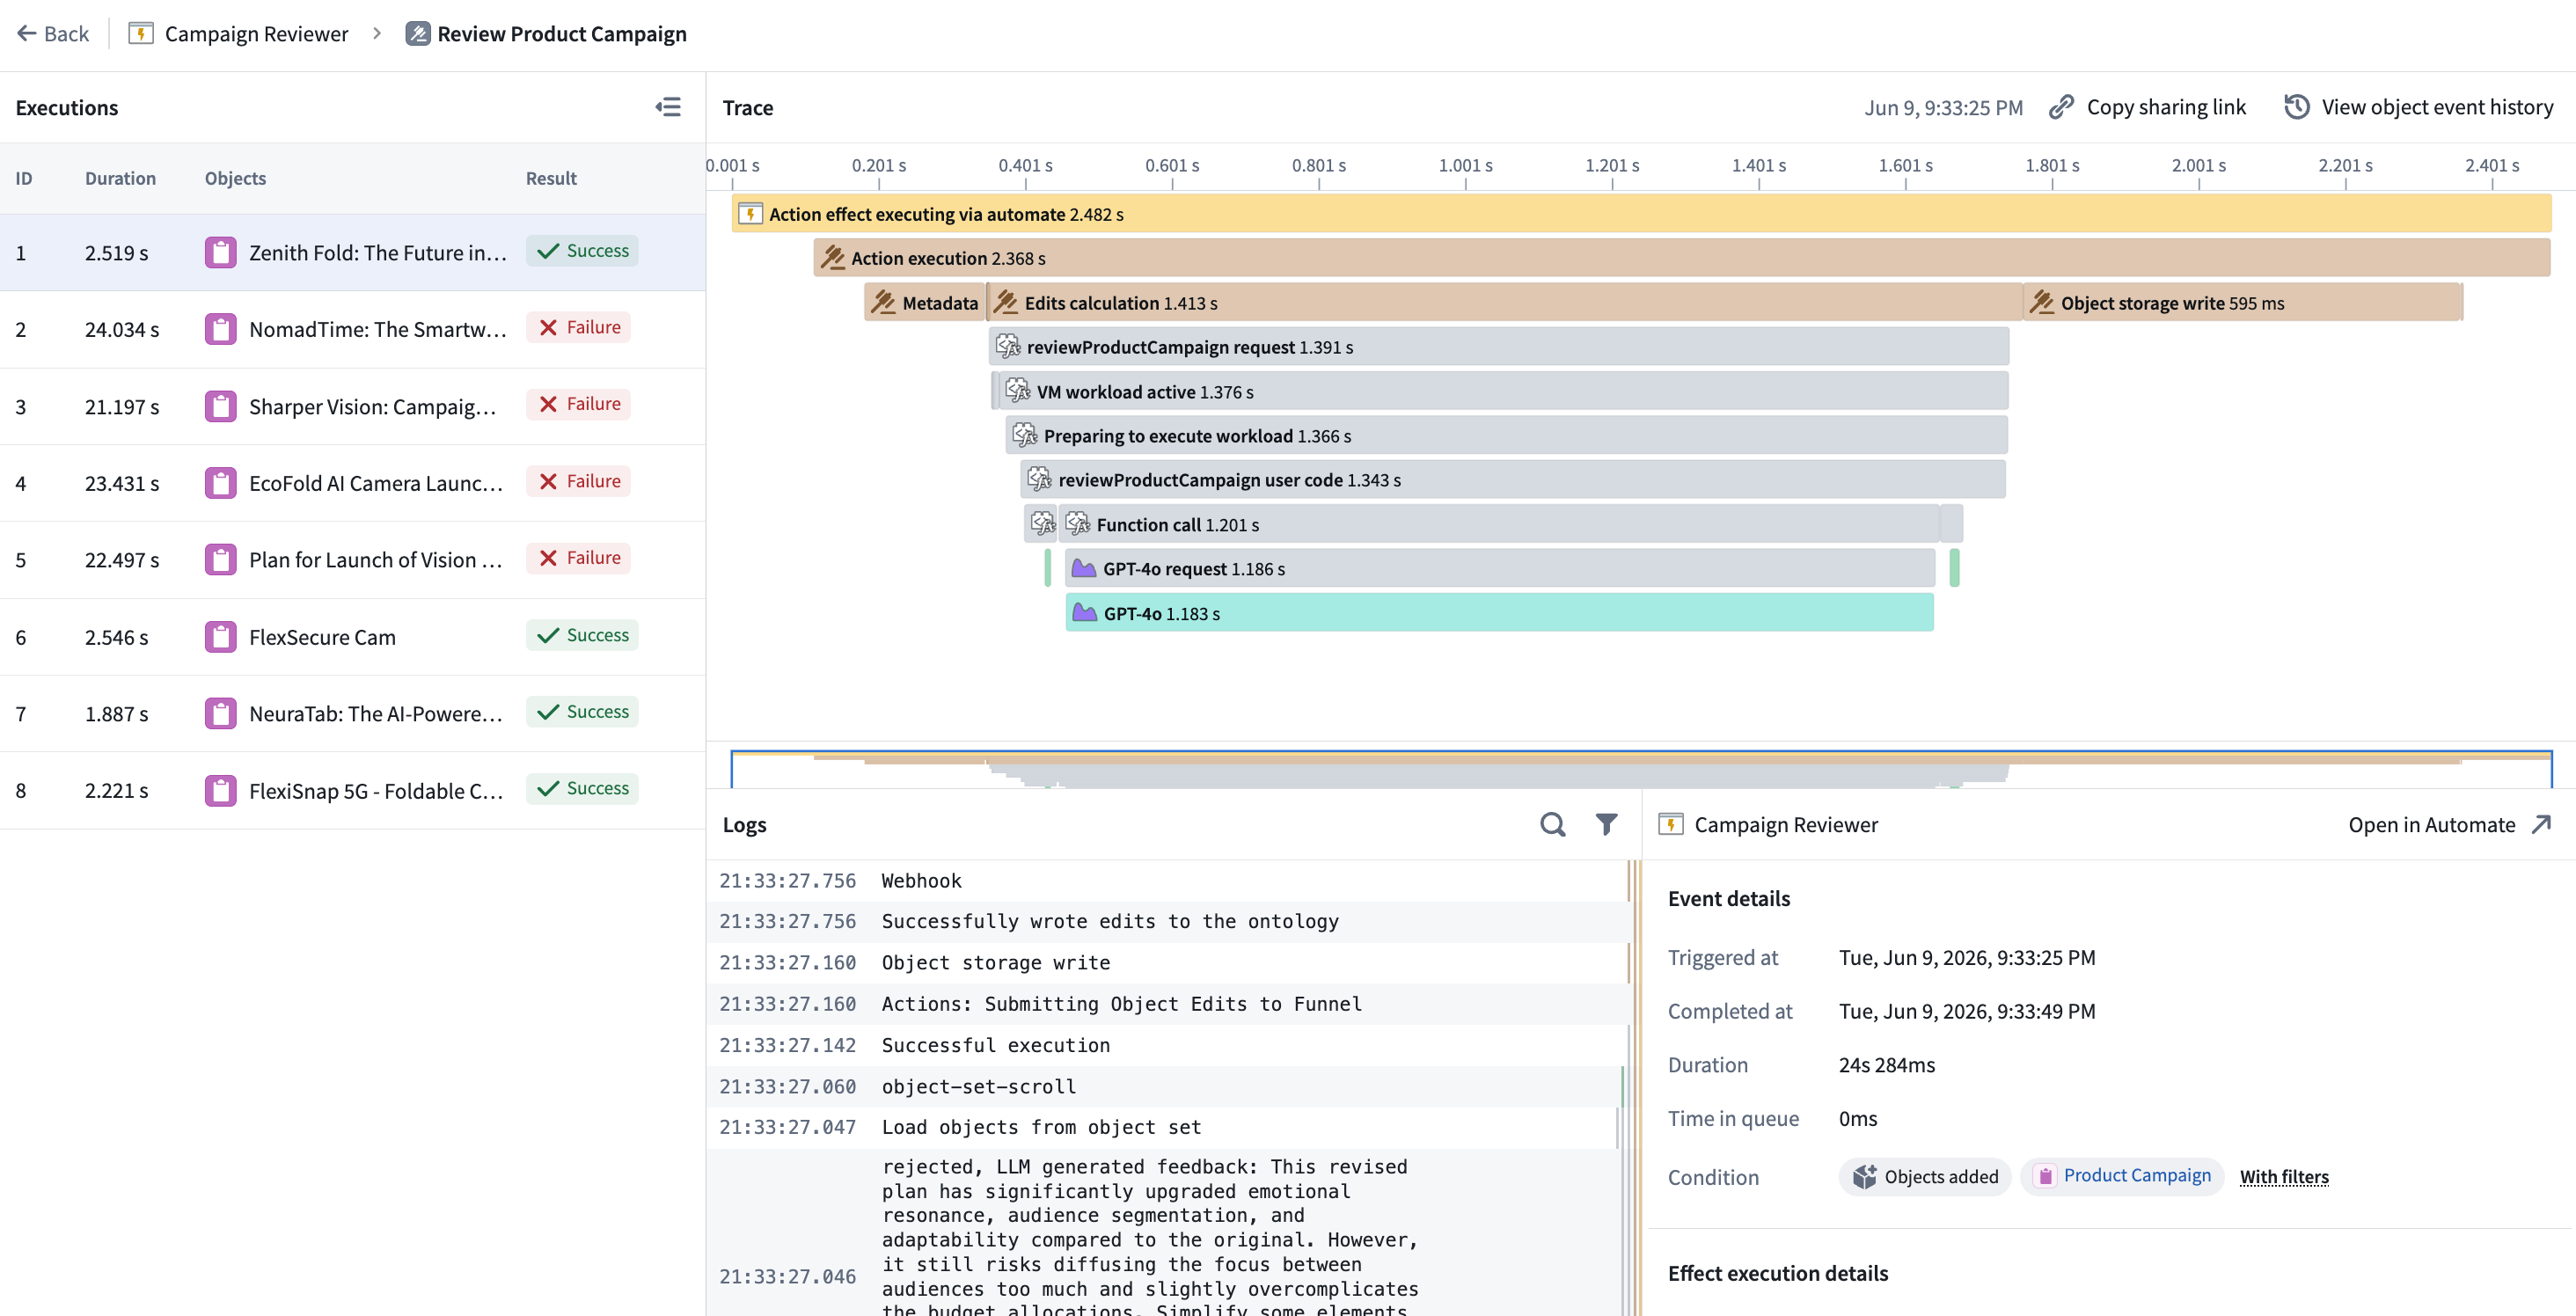Select Plan for Launch of Vision row
Screen dimensions: 2576x1316
coord(352,560)
